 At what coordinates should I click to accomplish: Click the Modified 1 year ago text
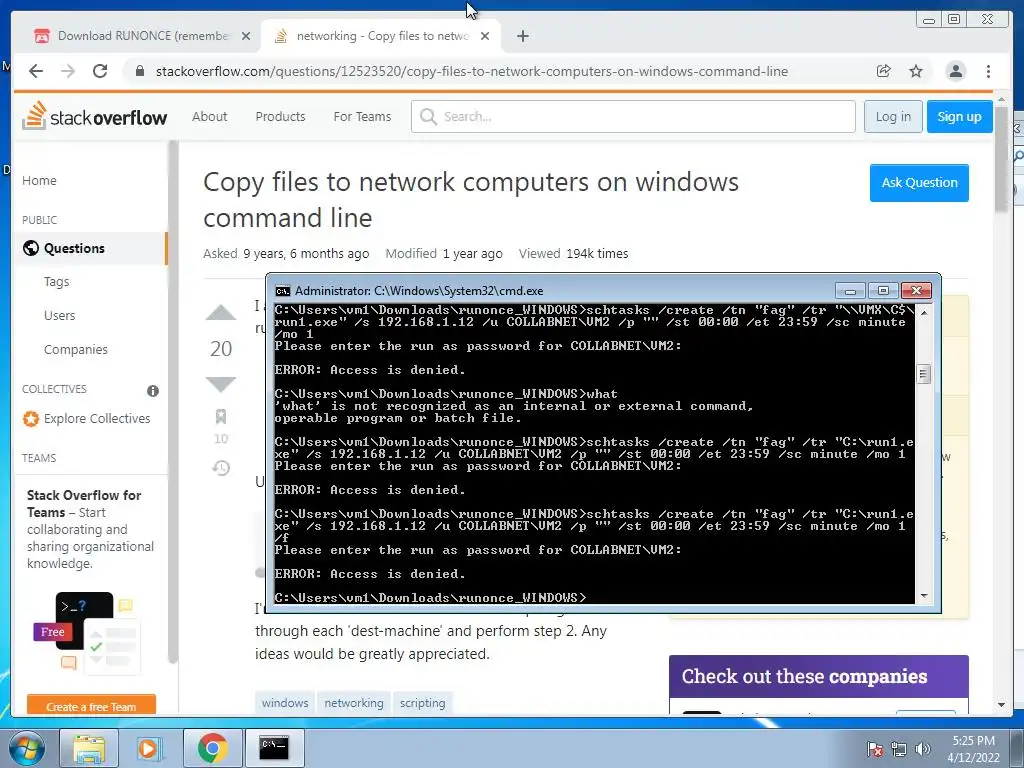tap(443, 253)
